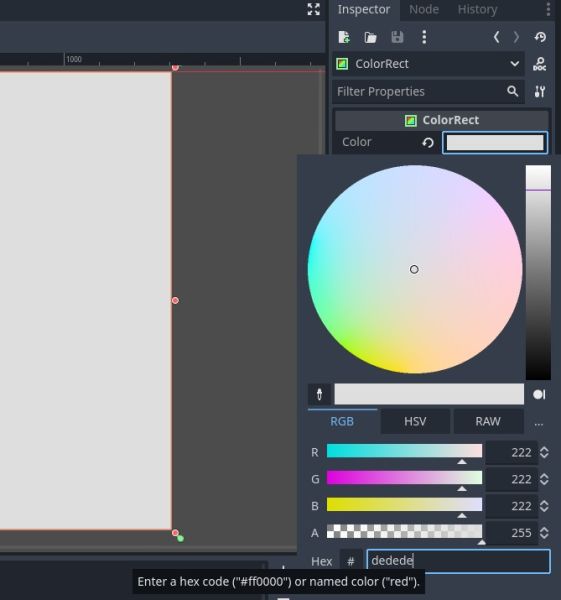Screen dimensions: 561x600
Task: Click the color wheel picker cursor circle
Action: point(414,269)
